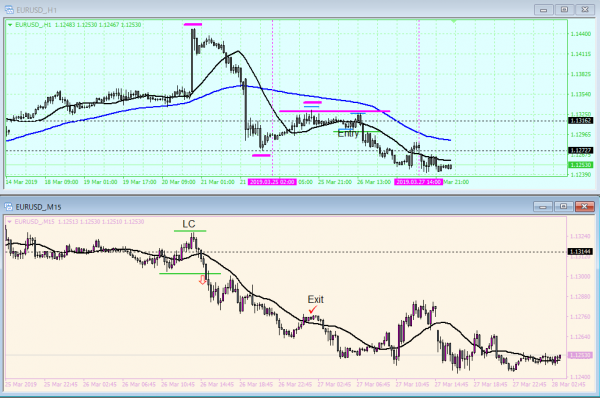The image size is (600, 398).
Task: Close the EURUSD_M15 chart window
Action: click(x=584, y=207)
